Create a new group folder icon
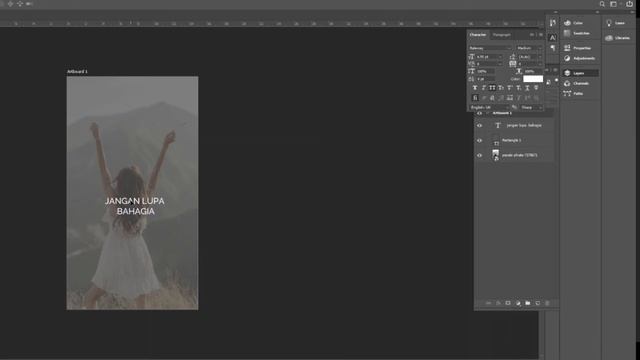The width and height of the screenshot is (640, 360). tap(528, 303)
